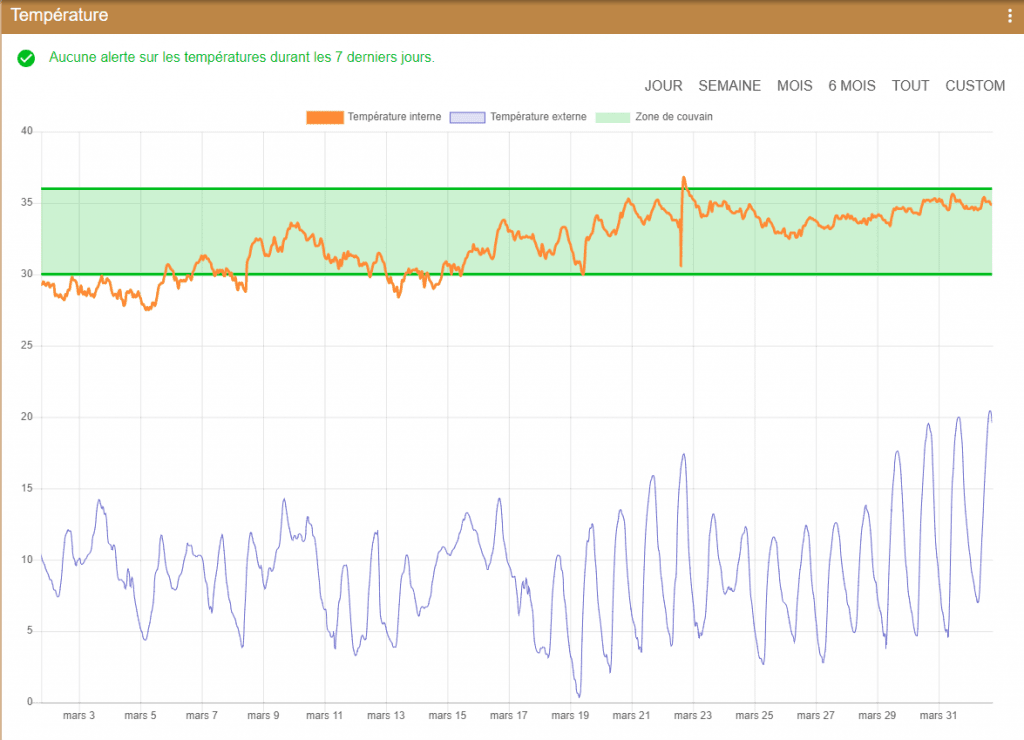Switch chart range to JOUR
The width and height of the screenshot is (1024, 740).
[664, 86]
